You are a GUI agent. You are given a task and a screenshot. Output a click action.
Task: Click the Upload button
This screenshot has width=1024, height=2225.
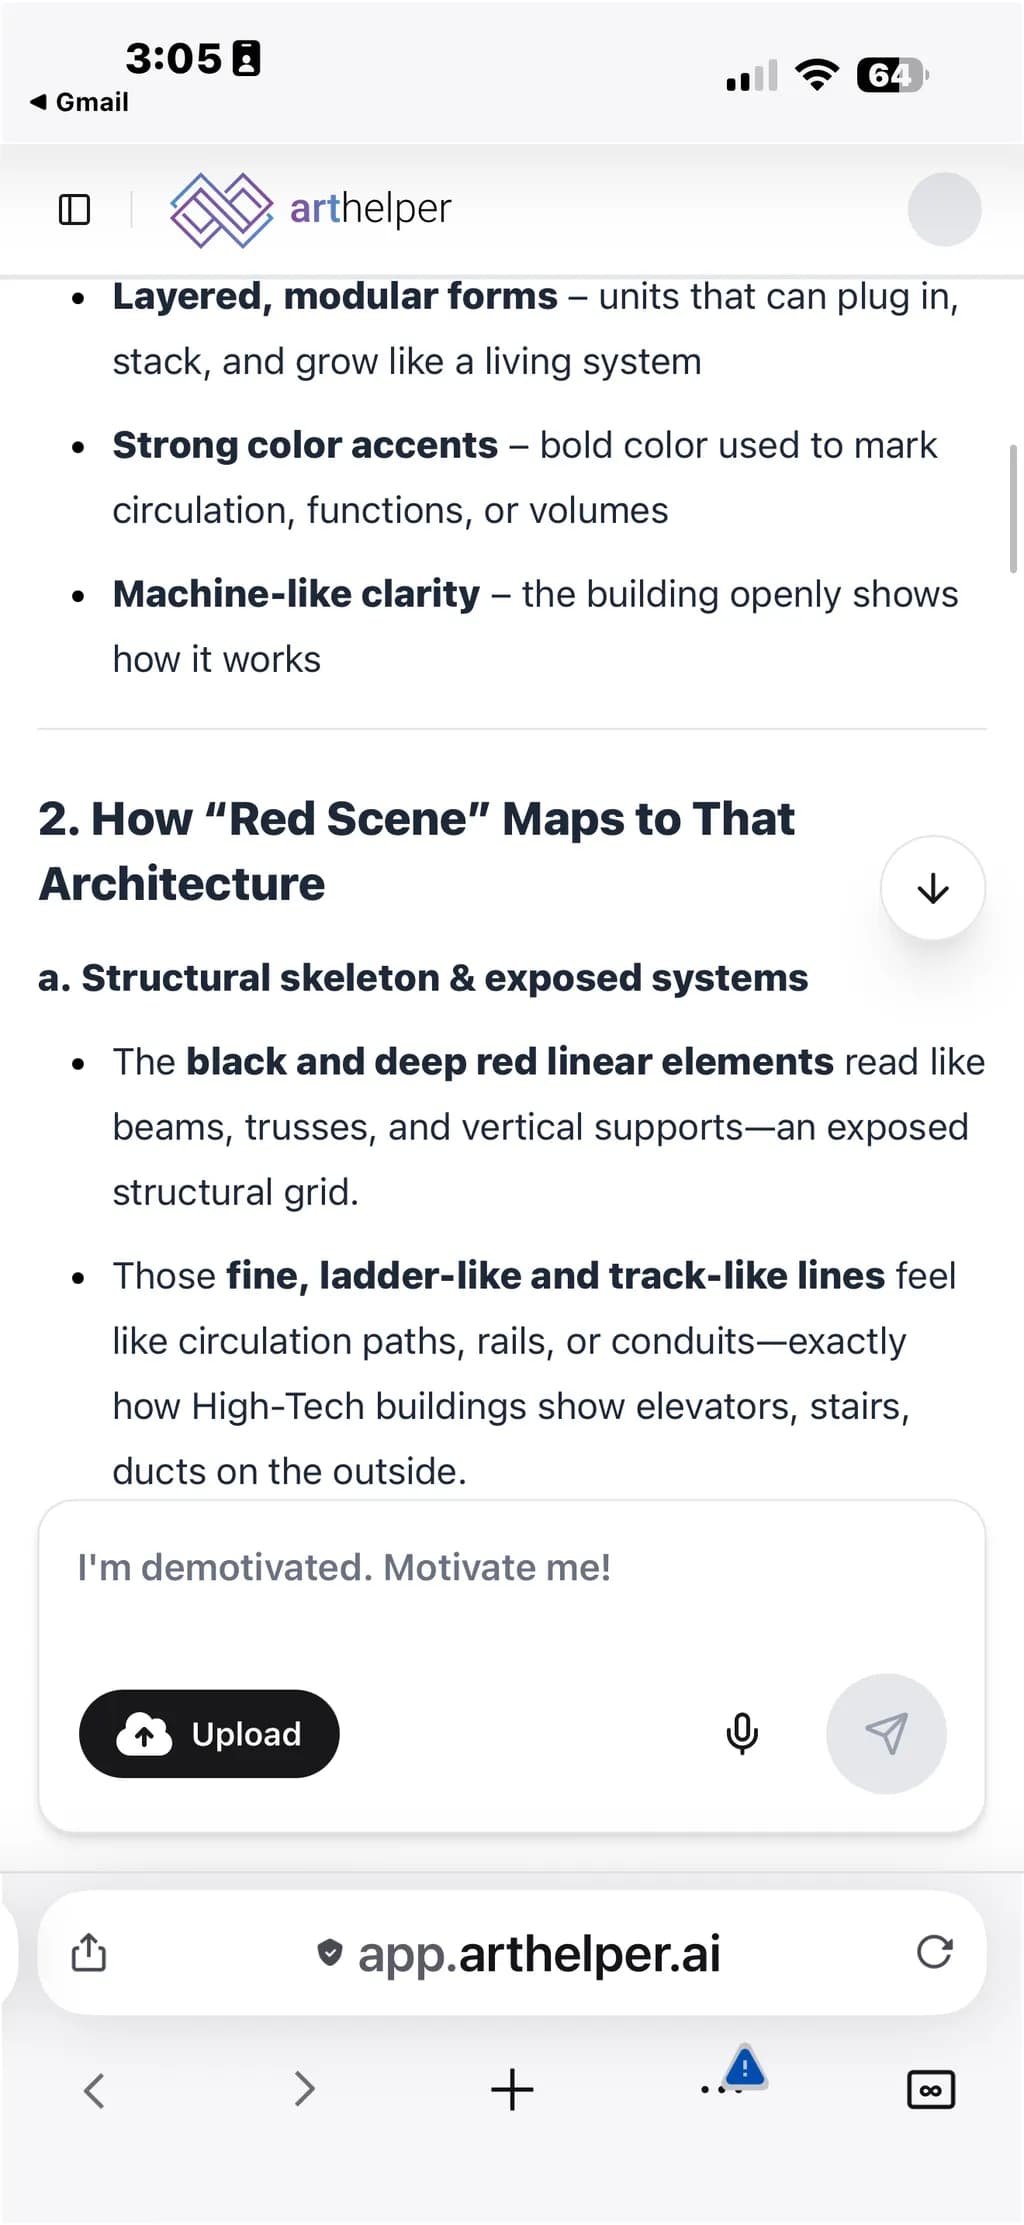tap(209, 1734)
